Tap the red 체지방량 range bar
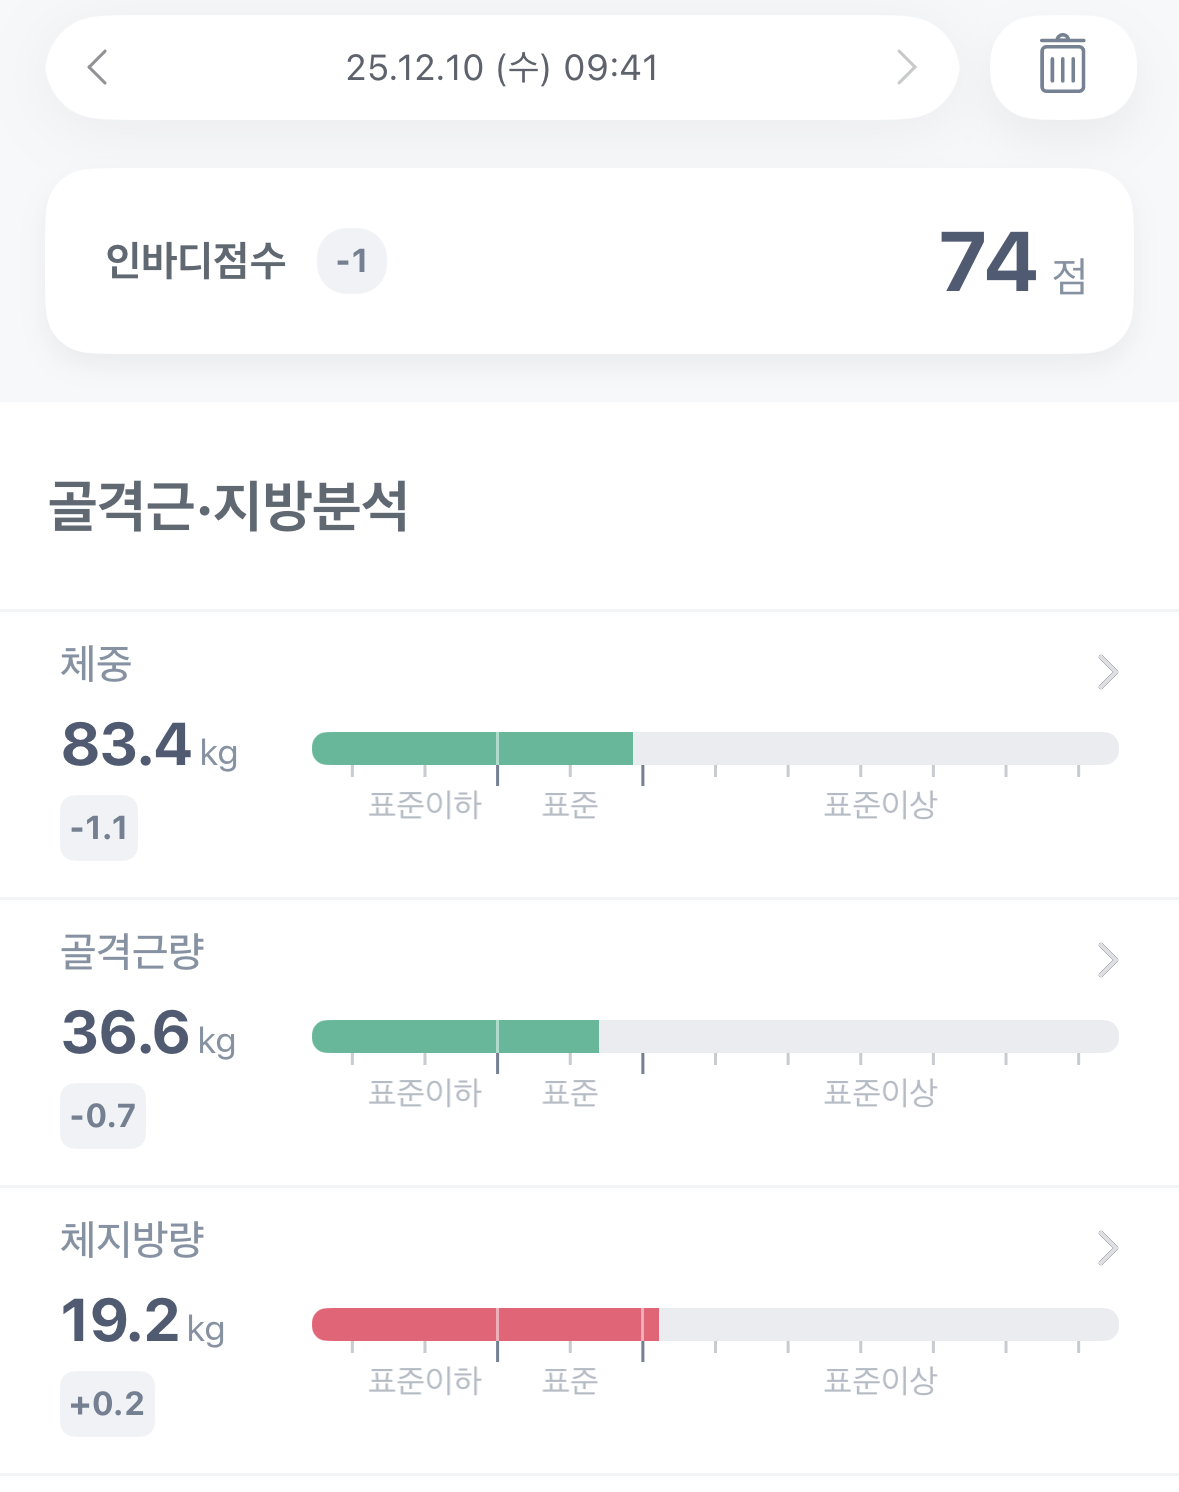Screen dimensions: 1179x1492 point(485,1324)
